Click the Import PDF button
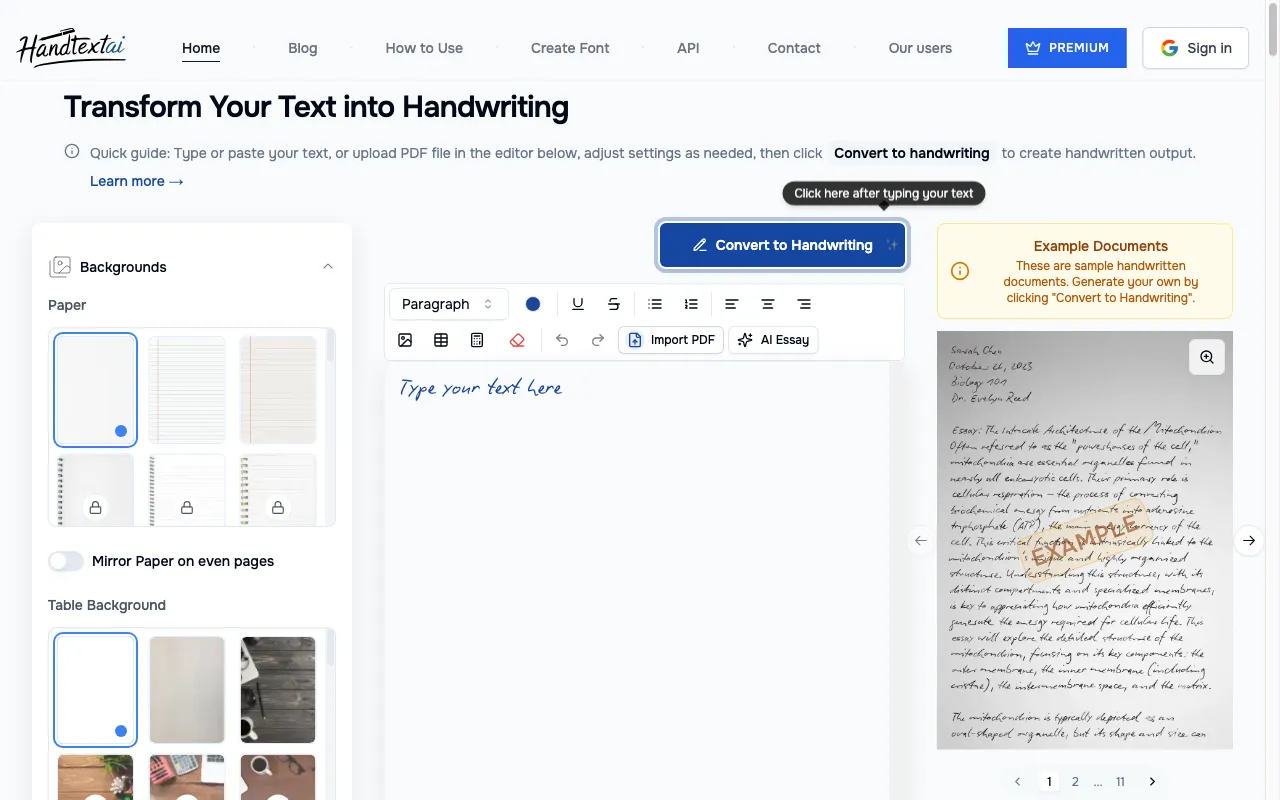Image resolution: width=1280 pixels, height=800 pixels. (x=671, y=340)
